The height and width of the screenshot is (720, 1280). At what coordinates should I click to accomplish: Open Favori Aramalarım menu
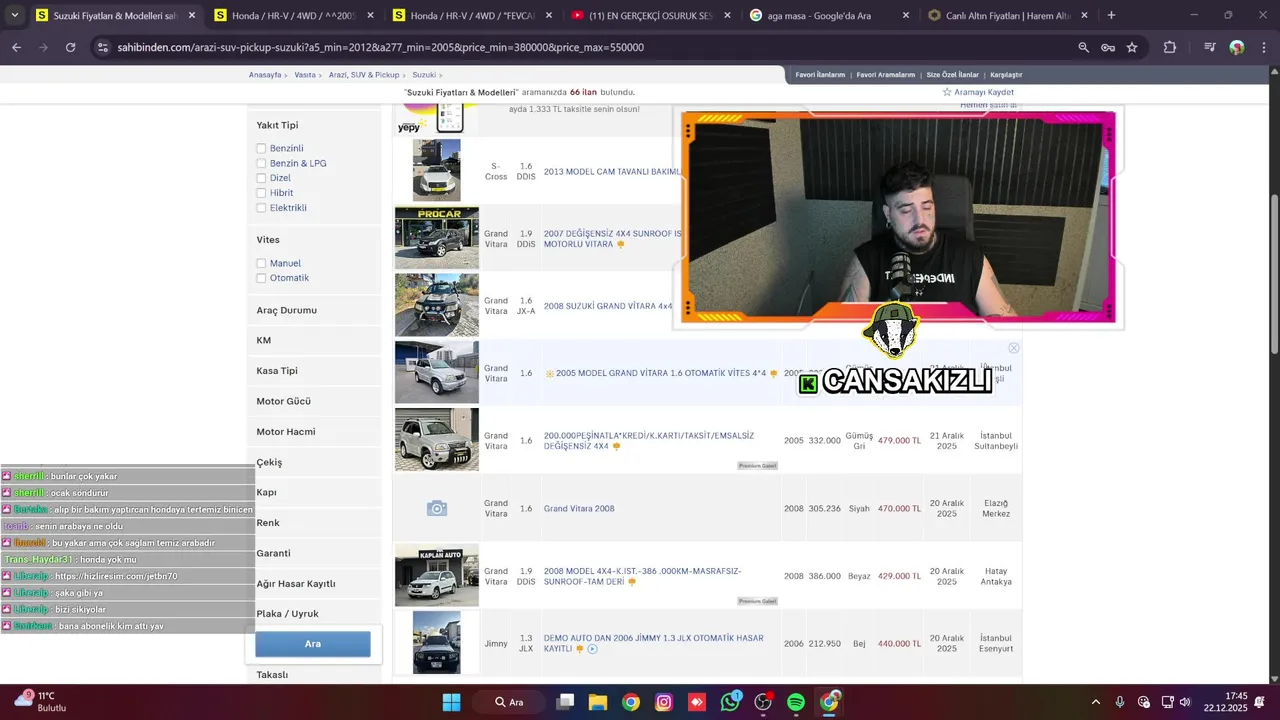click(x=885, y=75)
